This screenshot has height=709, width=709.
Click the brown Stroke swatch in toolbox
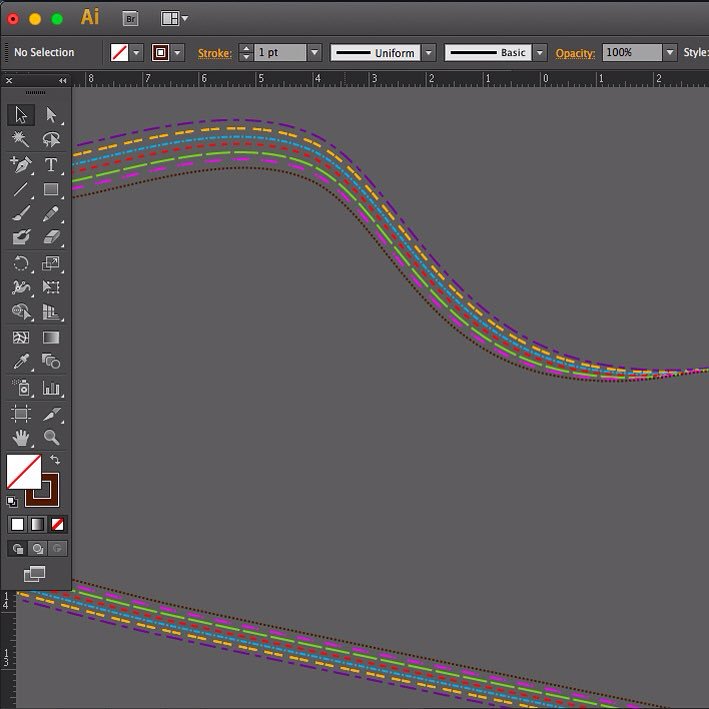(51, 497)
